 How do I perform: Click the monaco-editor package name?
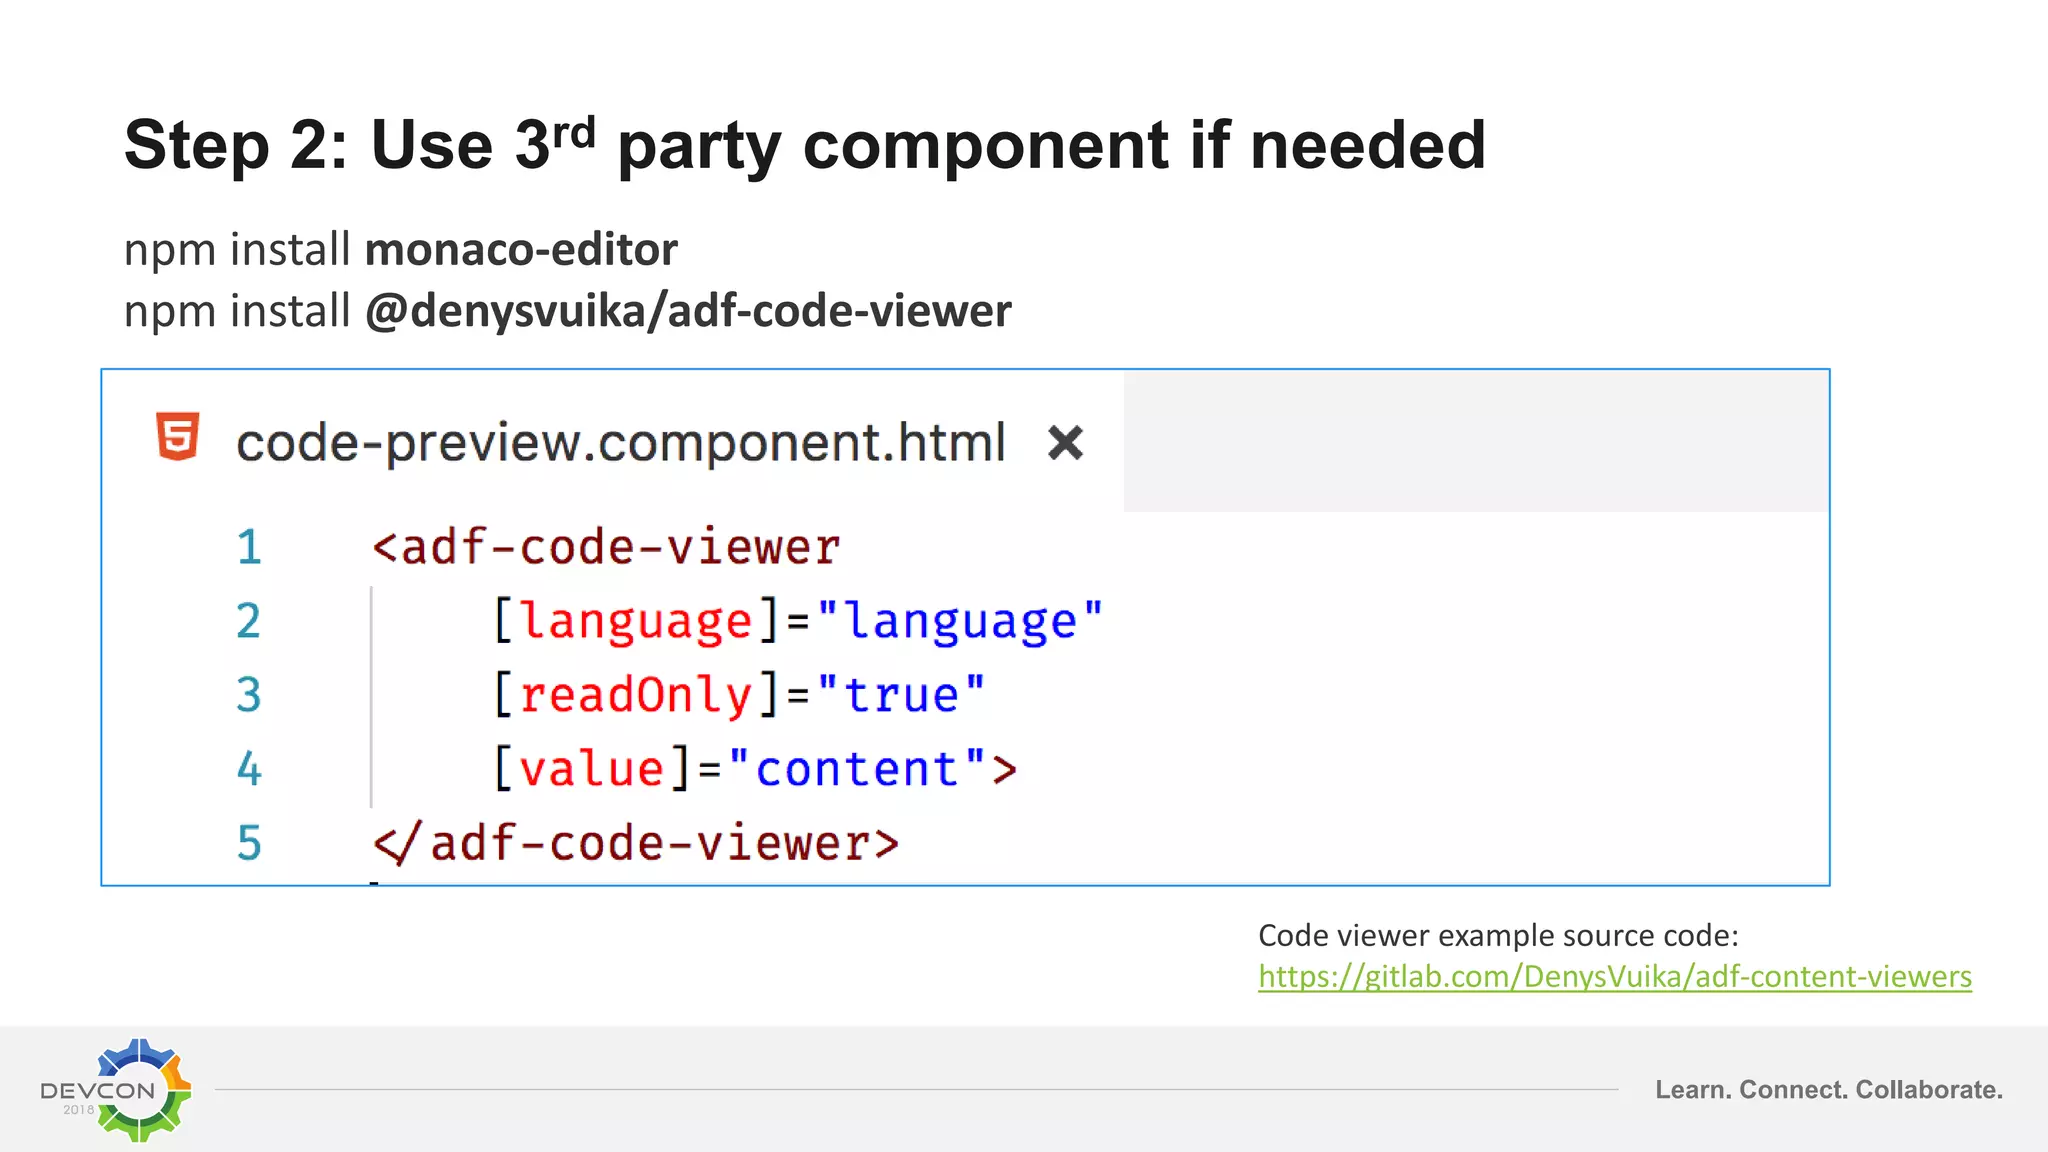click(521, 249)
